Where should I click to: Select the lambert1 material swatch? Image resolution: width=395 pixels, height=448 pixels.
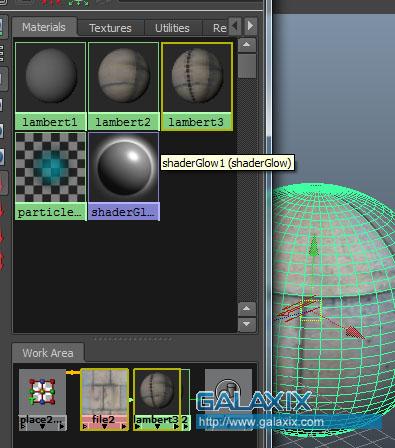click(x=51, y=77)
